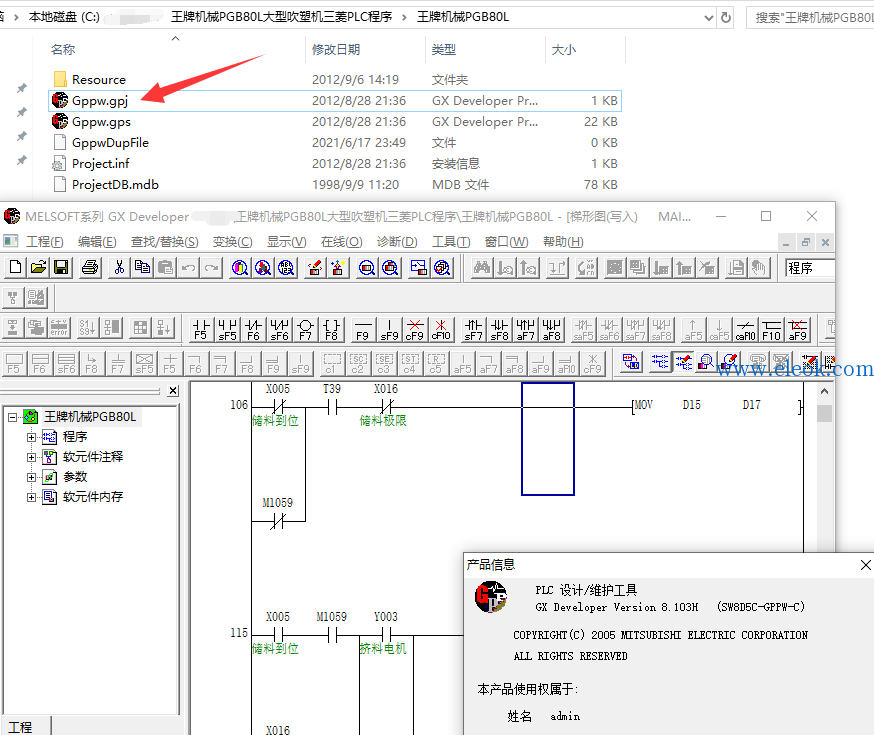The width and height of the screenshot is (874, 735).
Task: Select the Gppw.gpj file in Explorer
Action: pyautogui.click(x=335, y=101)
